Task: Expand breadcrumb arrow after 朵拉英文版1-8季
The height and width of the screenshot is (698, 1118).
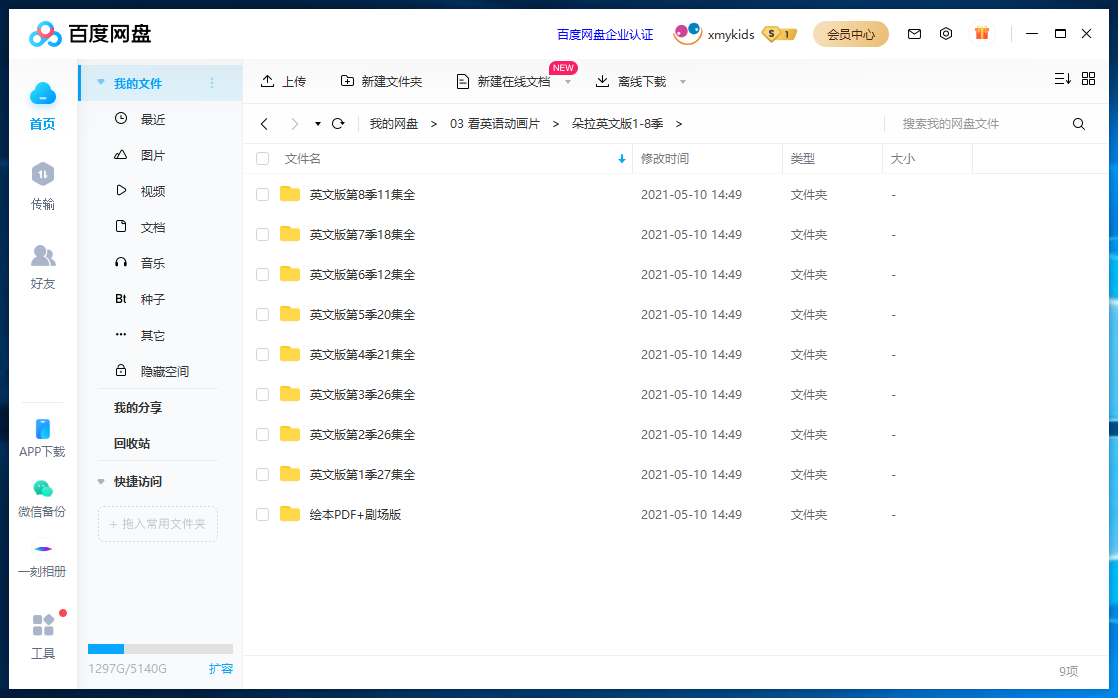Action: click(679, 124)
